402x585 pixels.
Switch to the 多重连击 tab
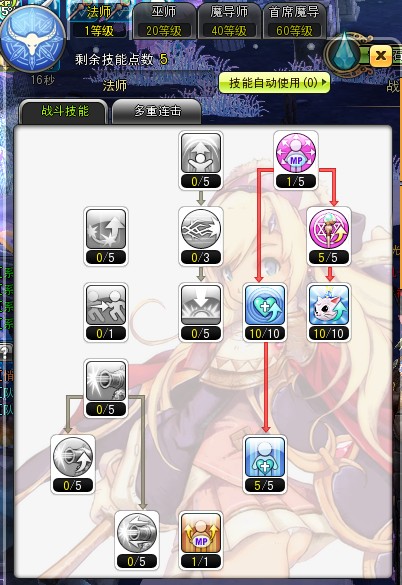tap(157, 112)
